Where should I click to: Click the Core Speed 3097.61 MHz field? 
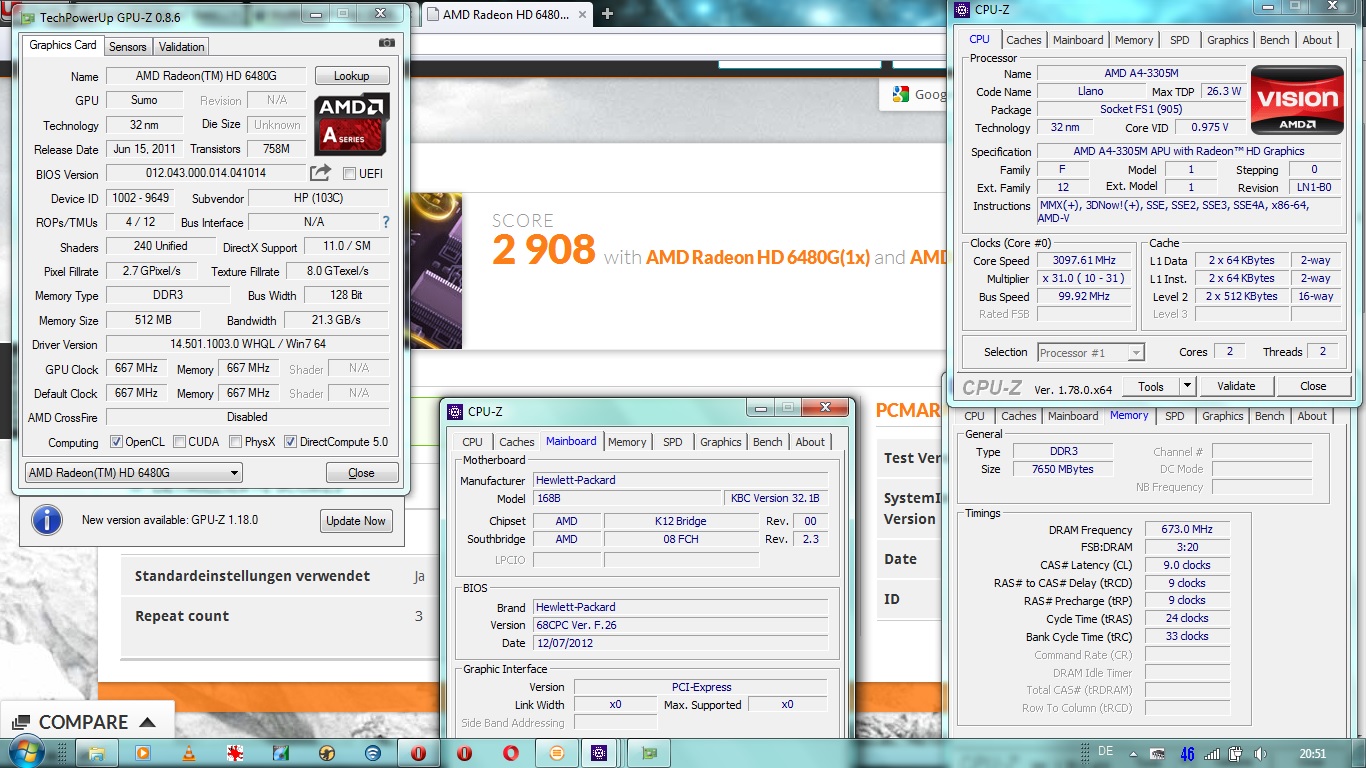pyautogui.click(x=1084, y=261)
